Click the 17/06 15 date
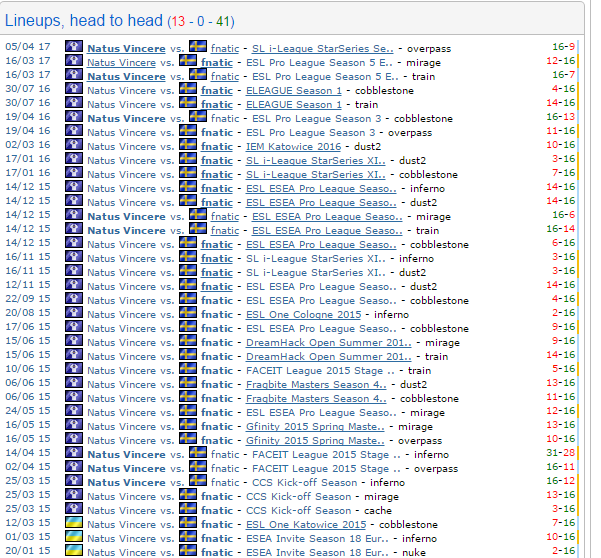 tap(28, 327)
